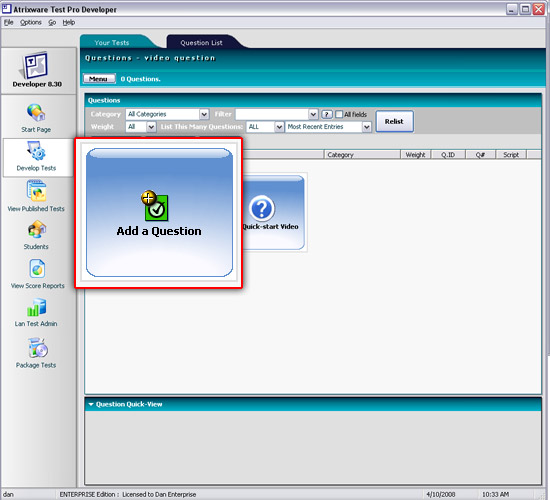Click the '0 Questions.' count text

[x=140, y=79]
